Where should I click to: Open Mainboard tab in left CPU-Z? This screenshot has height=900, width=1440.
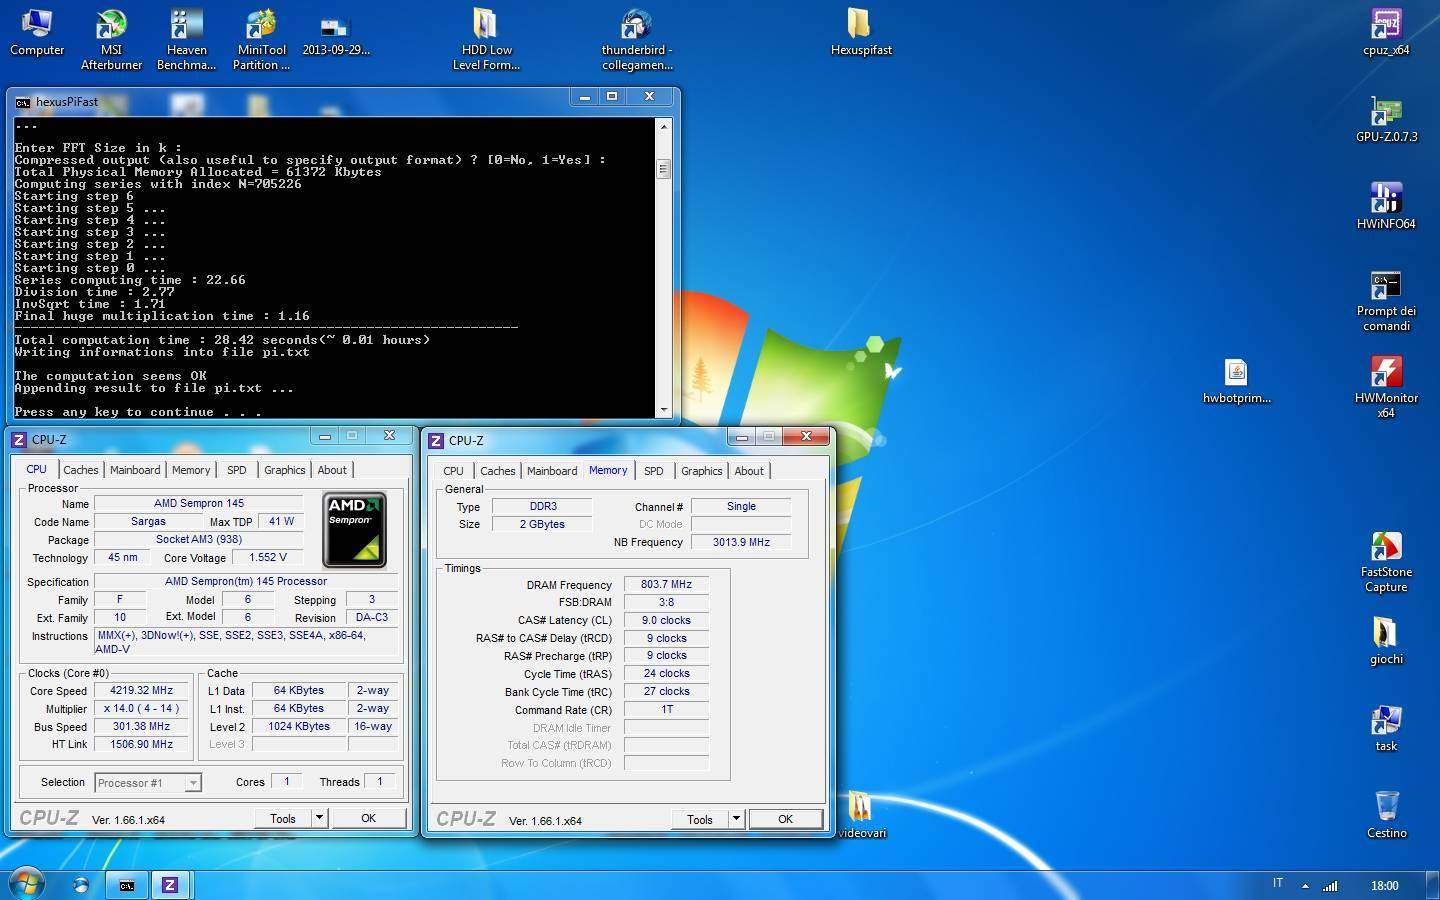pyautogui.click(x=135, y=470)
